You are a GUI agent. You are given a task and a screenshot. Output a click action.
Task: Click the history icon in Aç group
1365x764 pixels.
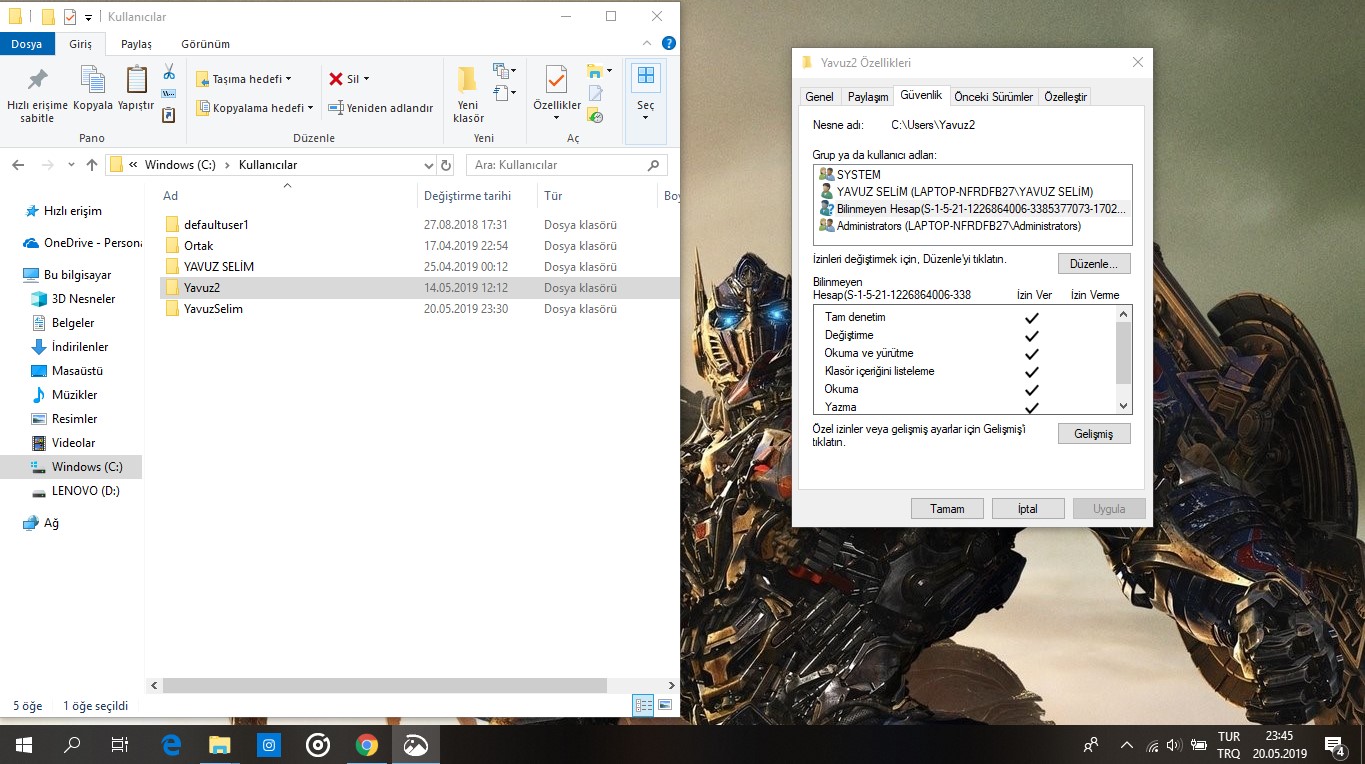coord(596,116)
